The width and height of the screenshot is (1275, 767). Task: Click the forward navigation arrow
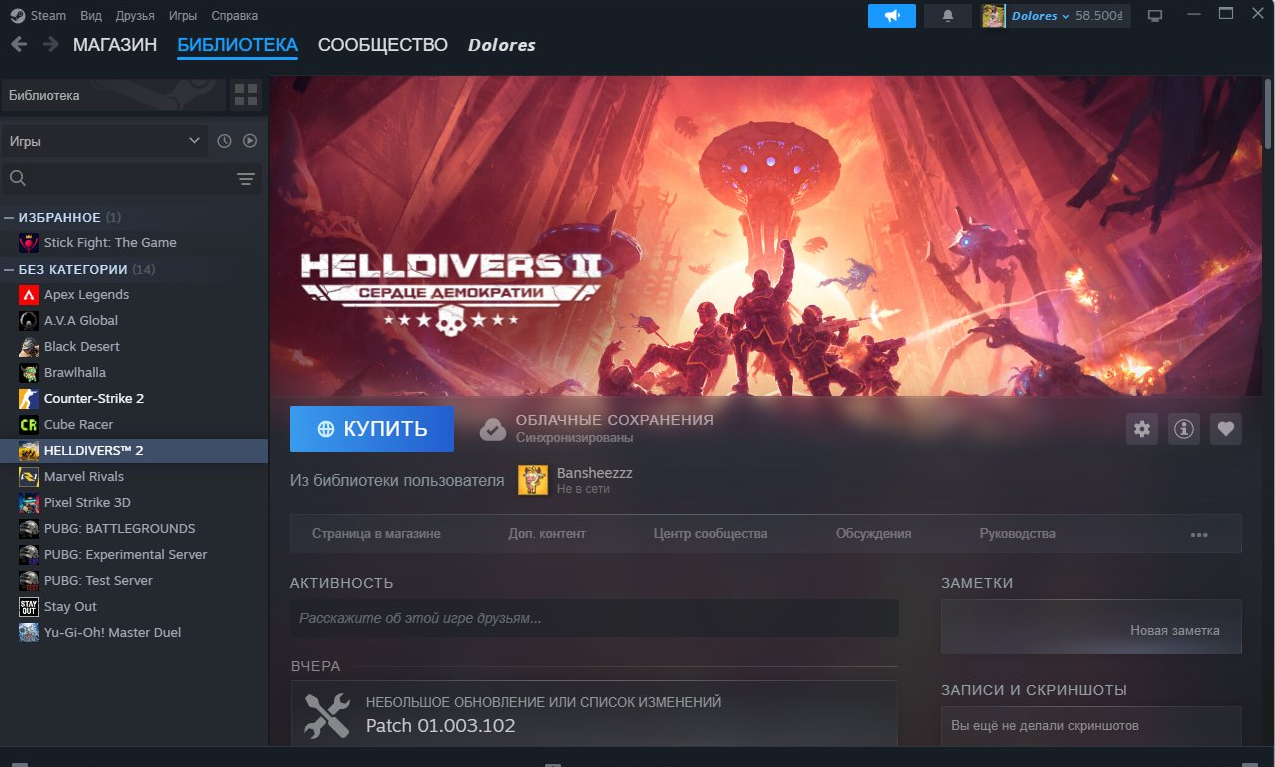pos(50,45)
